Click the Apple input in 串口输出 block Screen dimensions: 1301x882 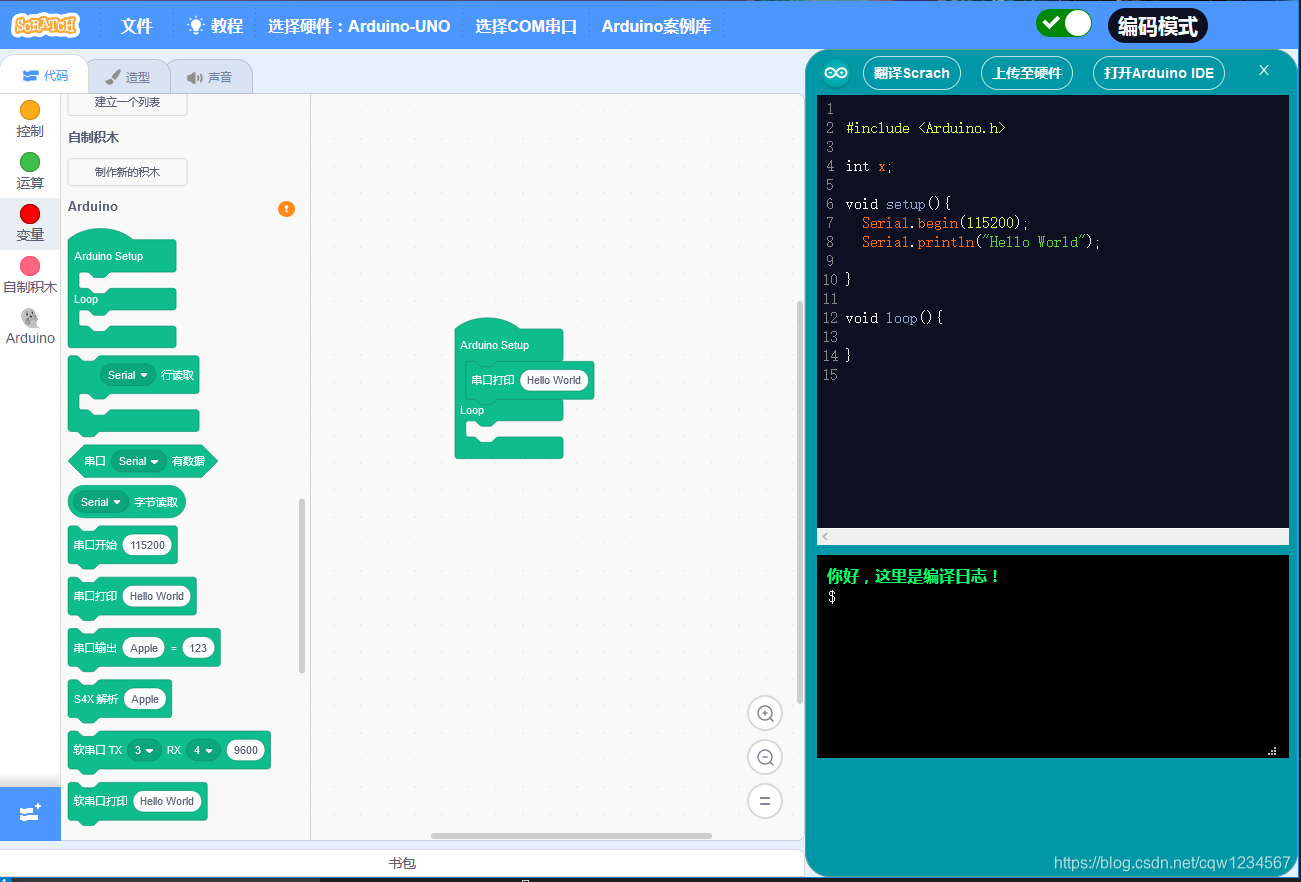(144, 648)
